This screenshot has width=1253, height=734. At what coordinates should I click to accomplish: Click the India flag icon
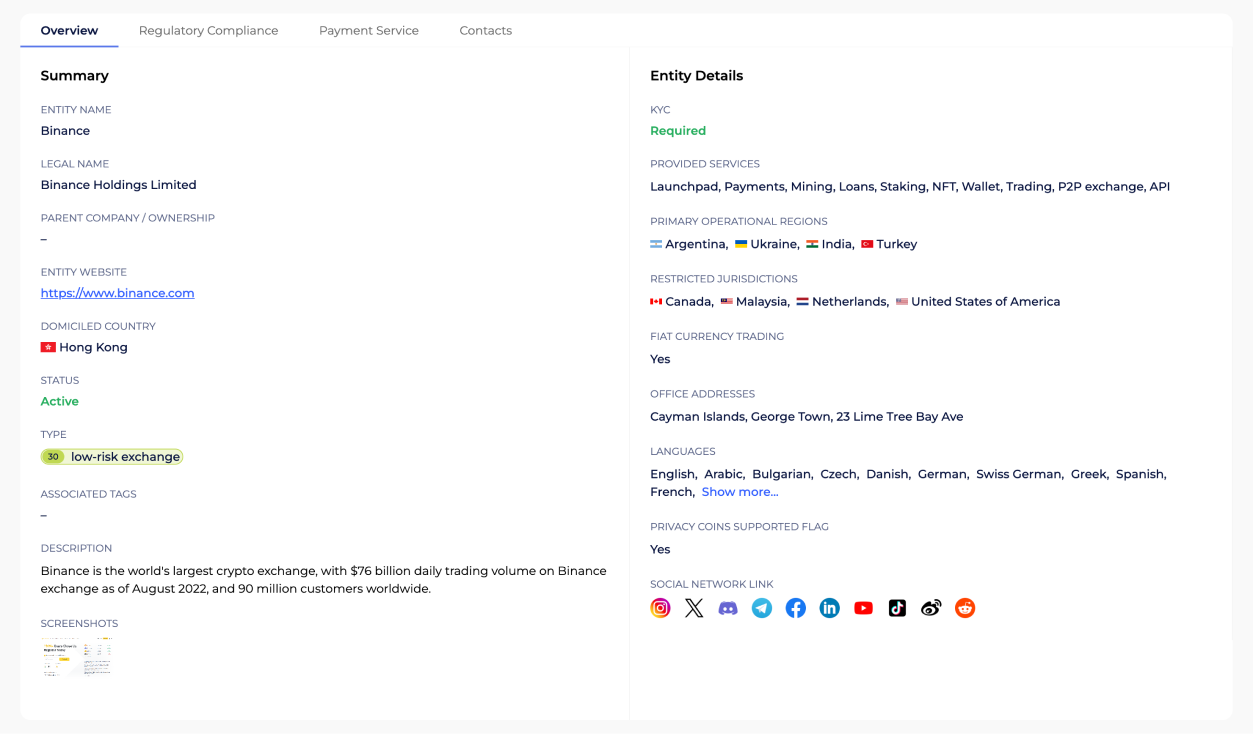pyautogui.click(x=812, y=244)
